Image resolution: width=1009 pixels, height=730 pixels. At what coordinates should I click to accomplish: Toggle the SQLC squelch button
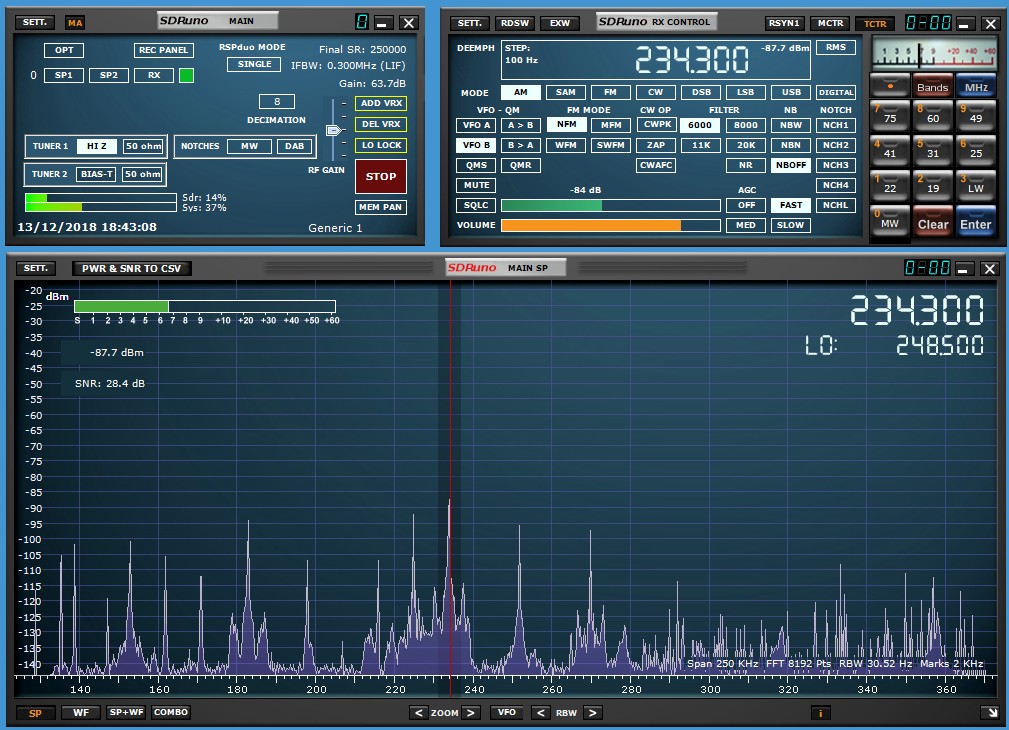[x=476, y=205]
